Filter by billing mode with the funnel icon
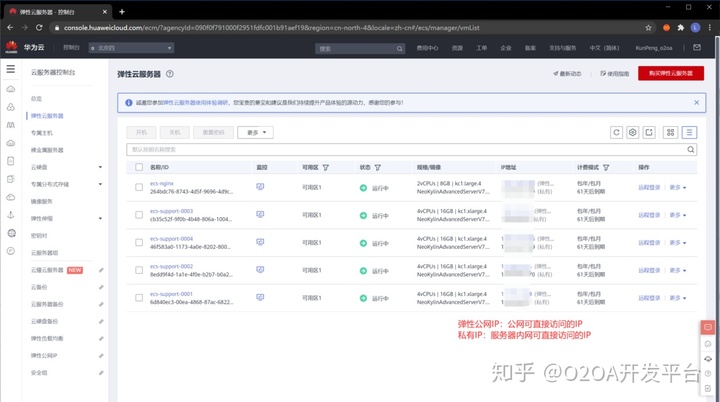 pyautogui.click(x=606, y=167)
